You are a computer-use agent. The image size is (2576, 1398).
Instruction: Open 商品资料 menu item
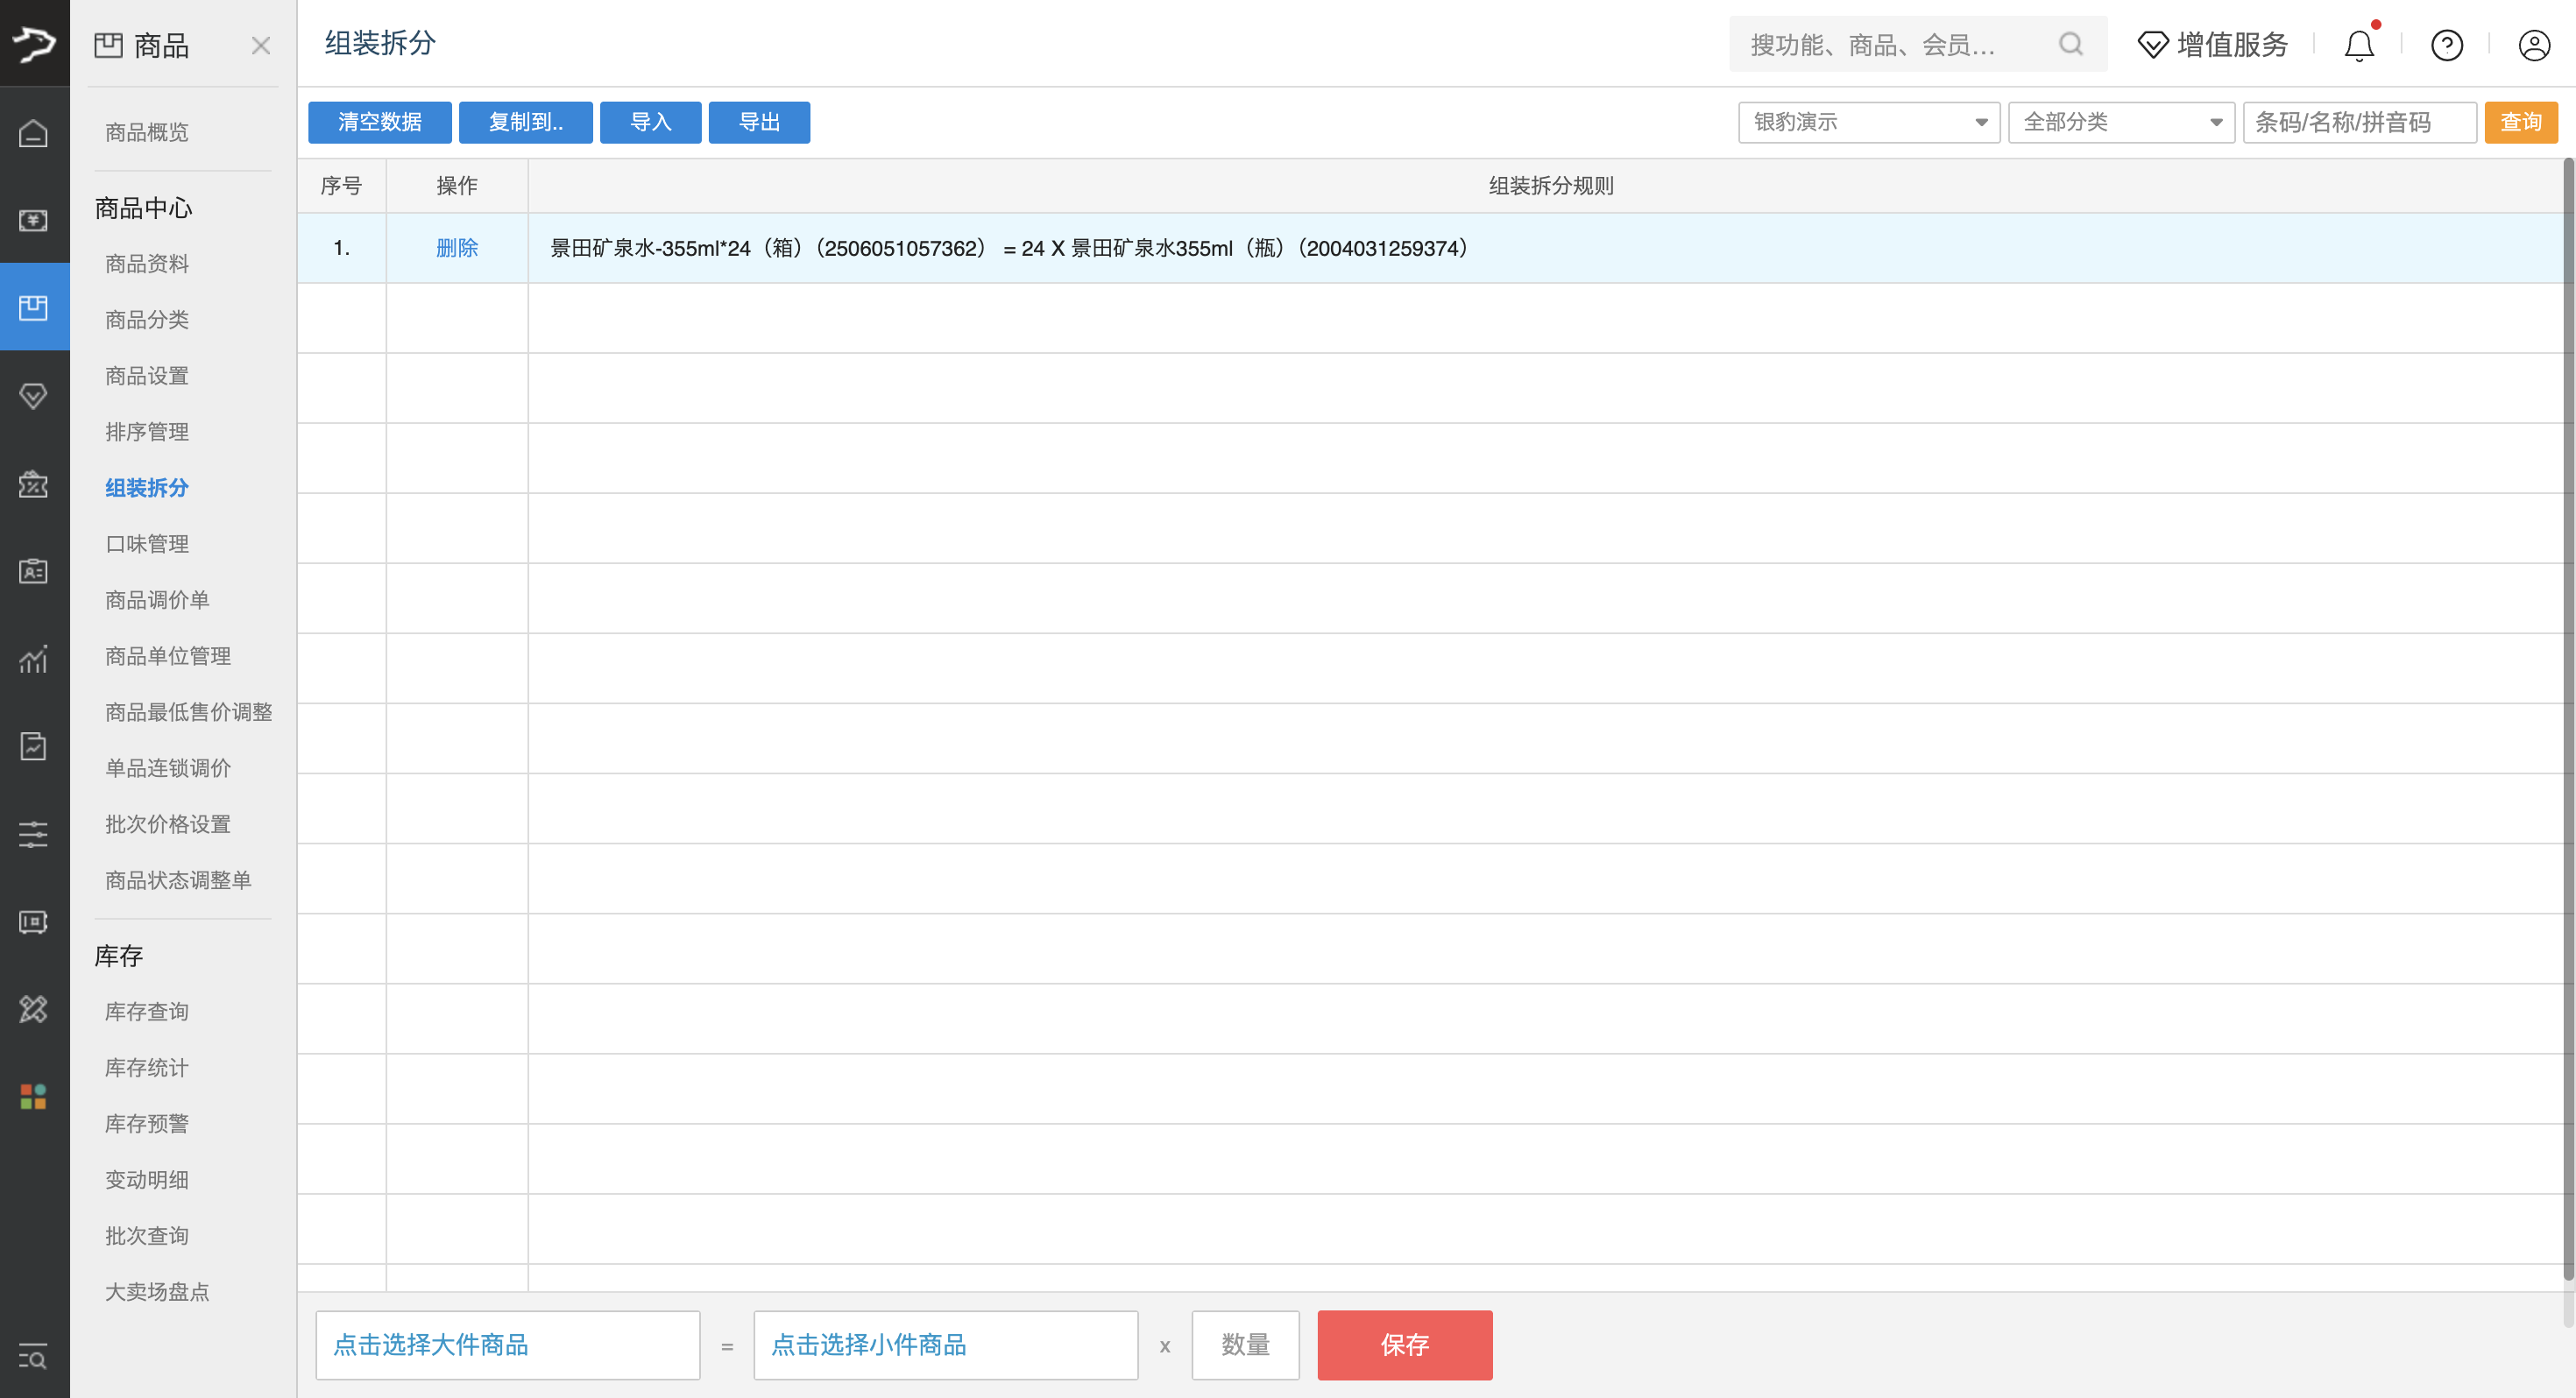click(x=147, y=264)
